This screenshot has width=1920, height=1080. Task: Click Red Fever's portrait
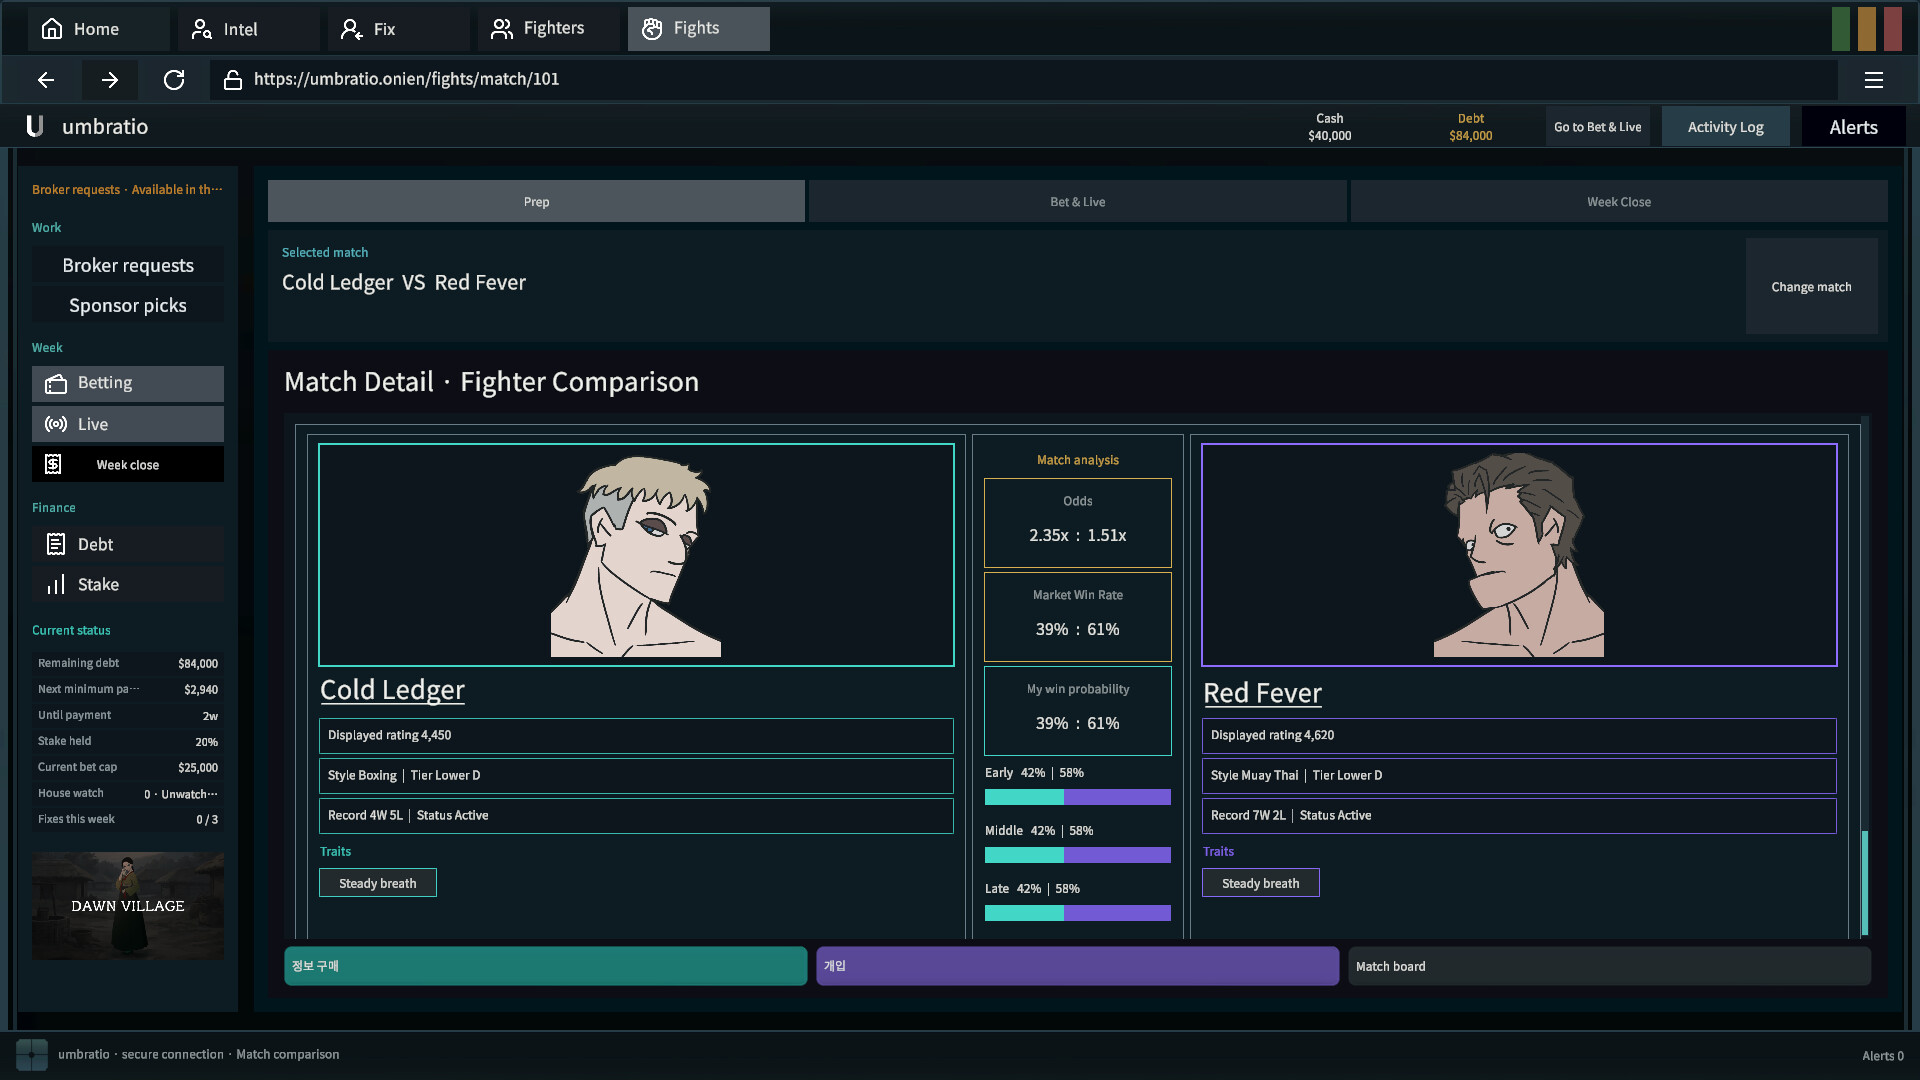point(1519,555)
